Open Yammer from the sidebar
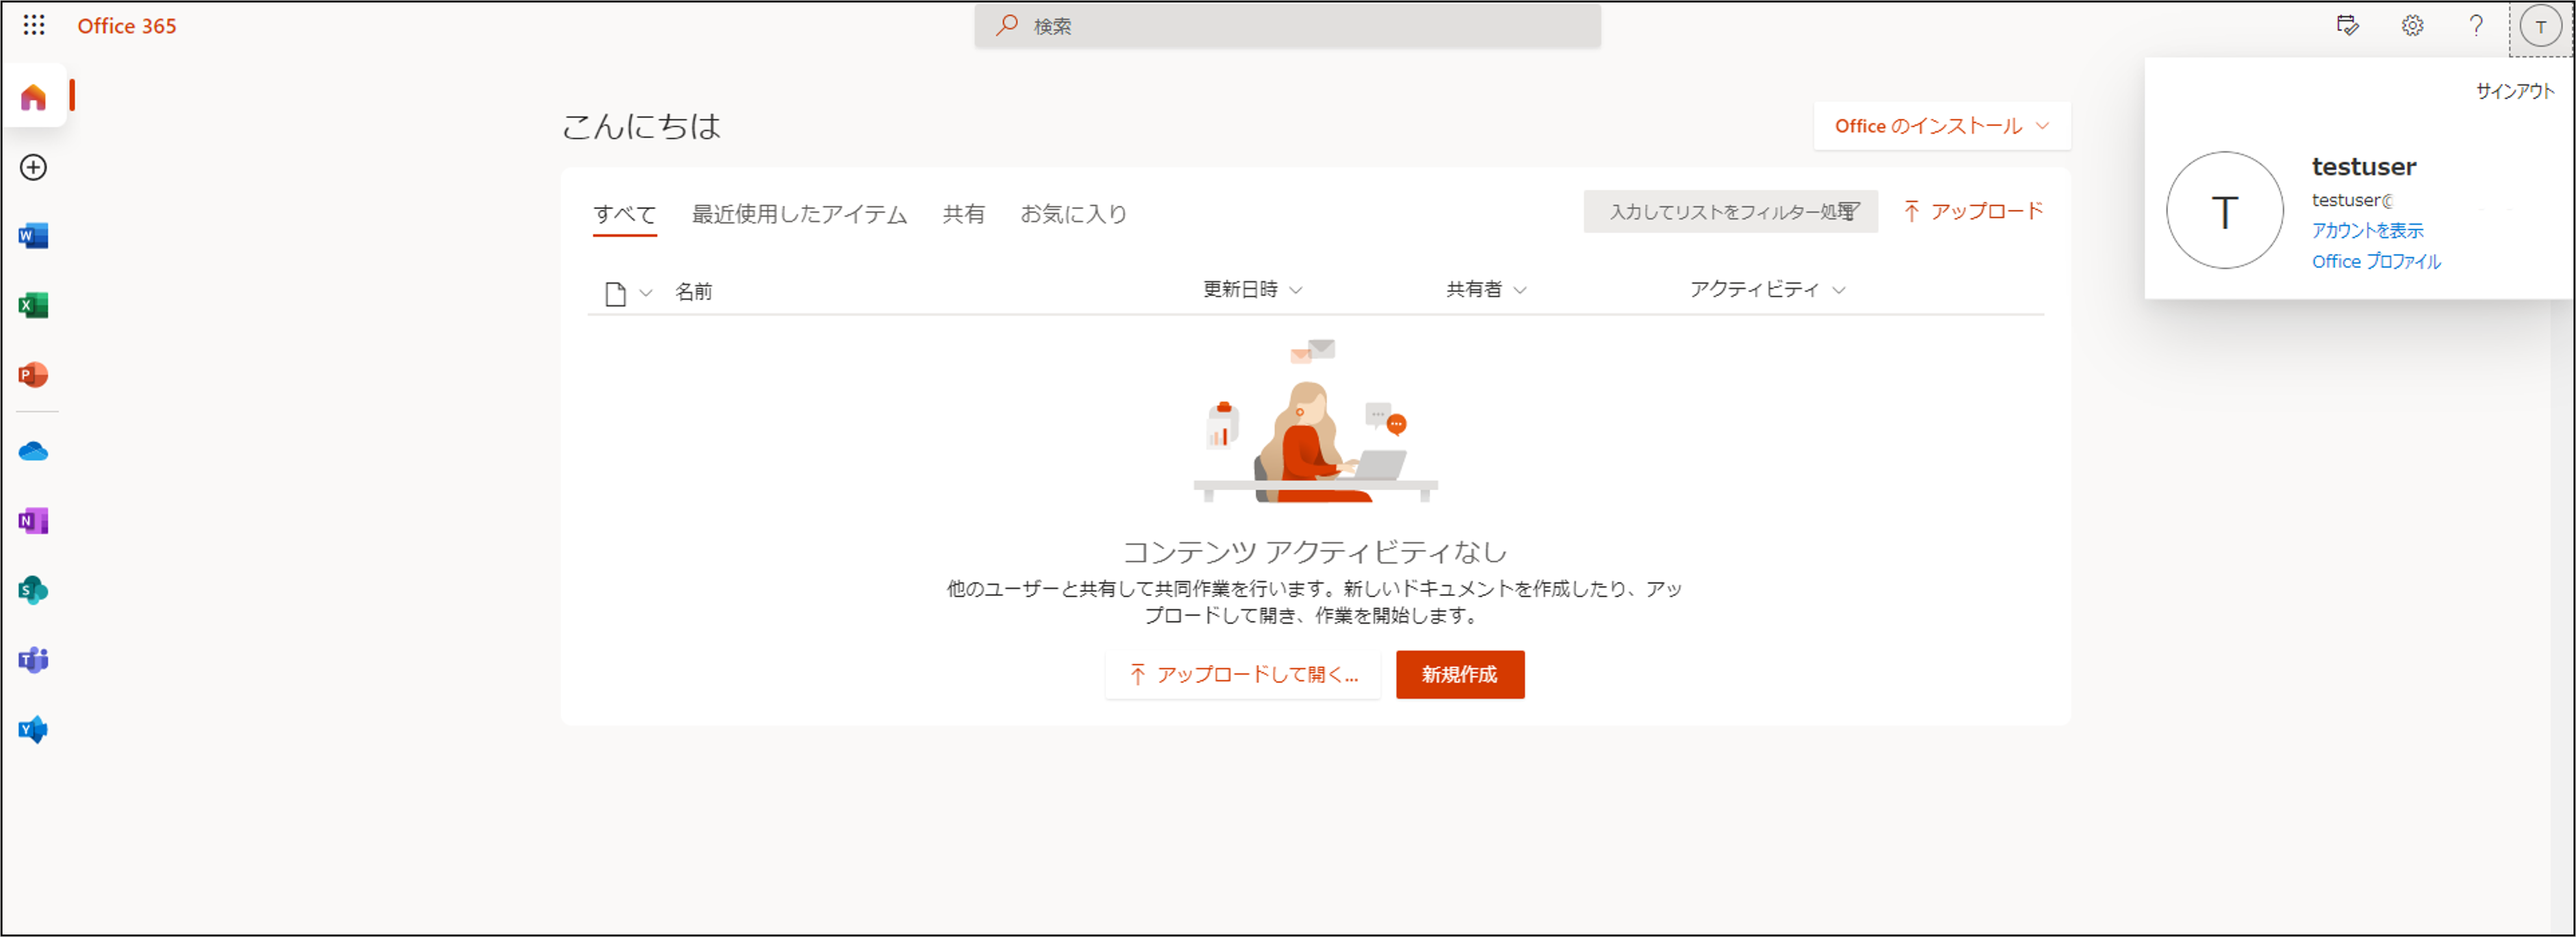2576x937 pixels. click(33, 730)
